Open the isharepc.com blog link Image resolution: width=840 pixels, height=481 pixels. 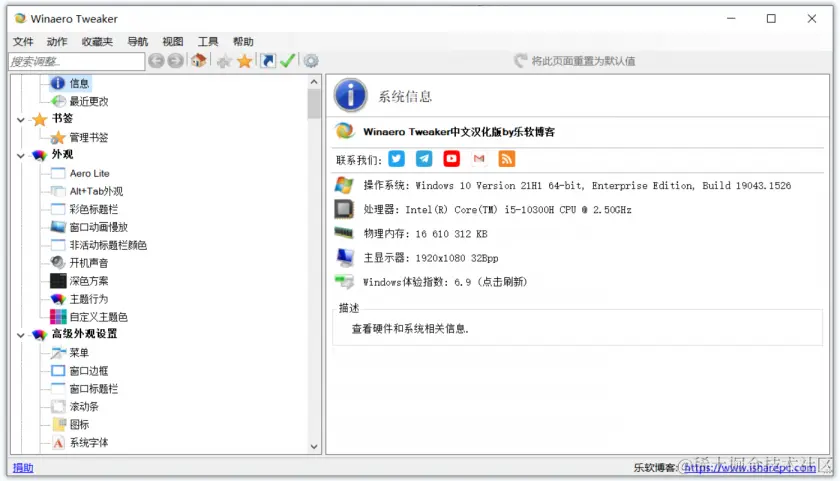(x=750, y=468)
